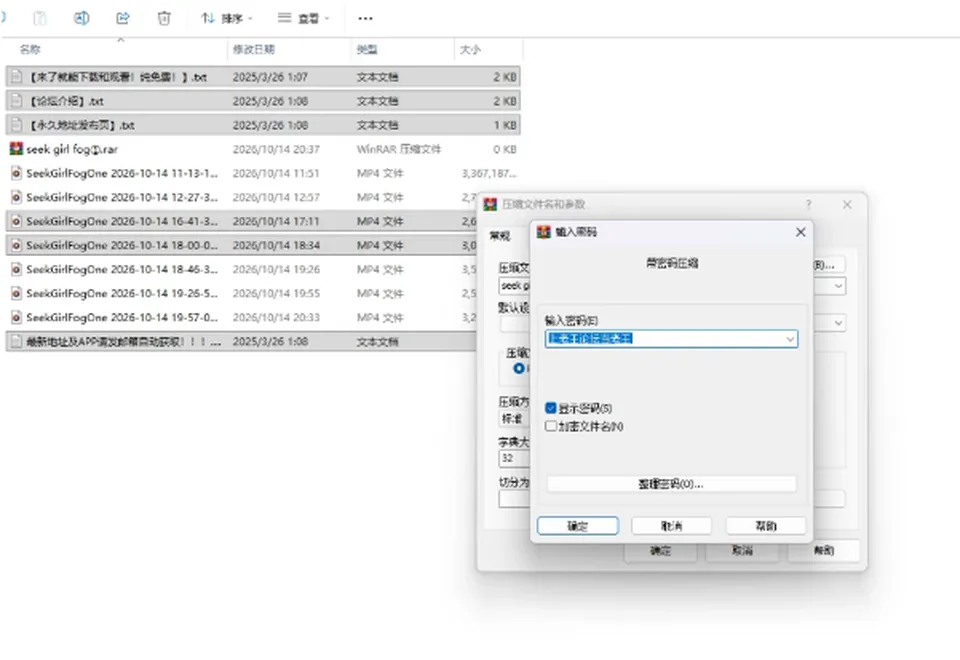Image resolution: width=960 pixels, height=660 pixels.
Task: Click 取消 (Cancel) in the back archive dialog
Action: tap(742, 550)
